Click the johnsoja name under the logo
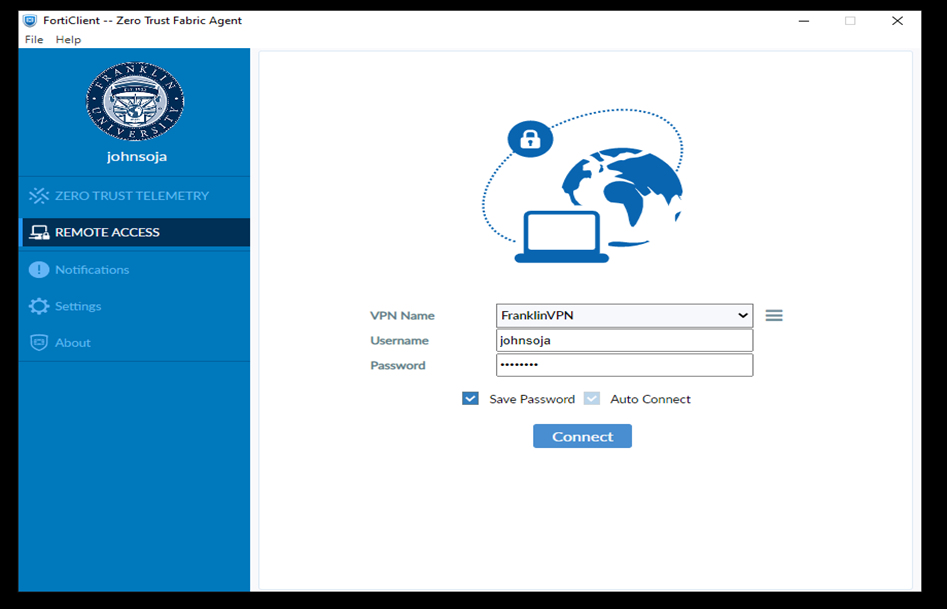Viewport: 947px width, 609px height. (137, 157)
